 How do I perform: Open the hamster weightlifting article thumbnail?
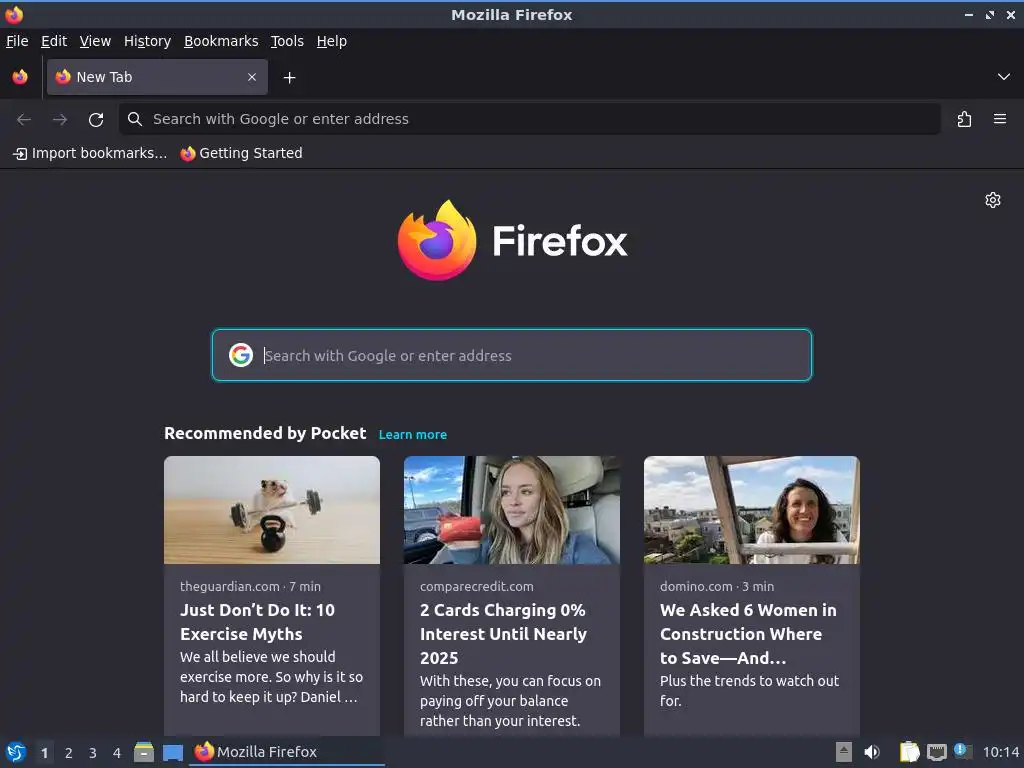272,509
